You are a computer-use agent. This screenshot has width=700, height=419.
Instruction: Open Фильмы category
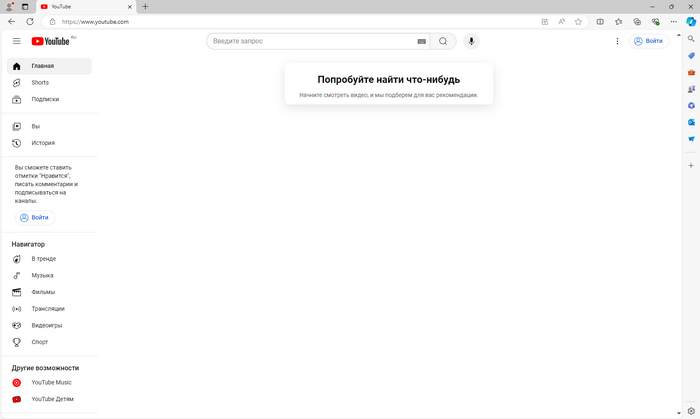click(49, 292)
